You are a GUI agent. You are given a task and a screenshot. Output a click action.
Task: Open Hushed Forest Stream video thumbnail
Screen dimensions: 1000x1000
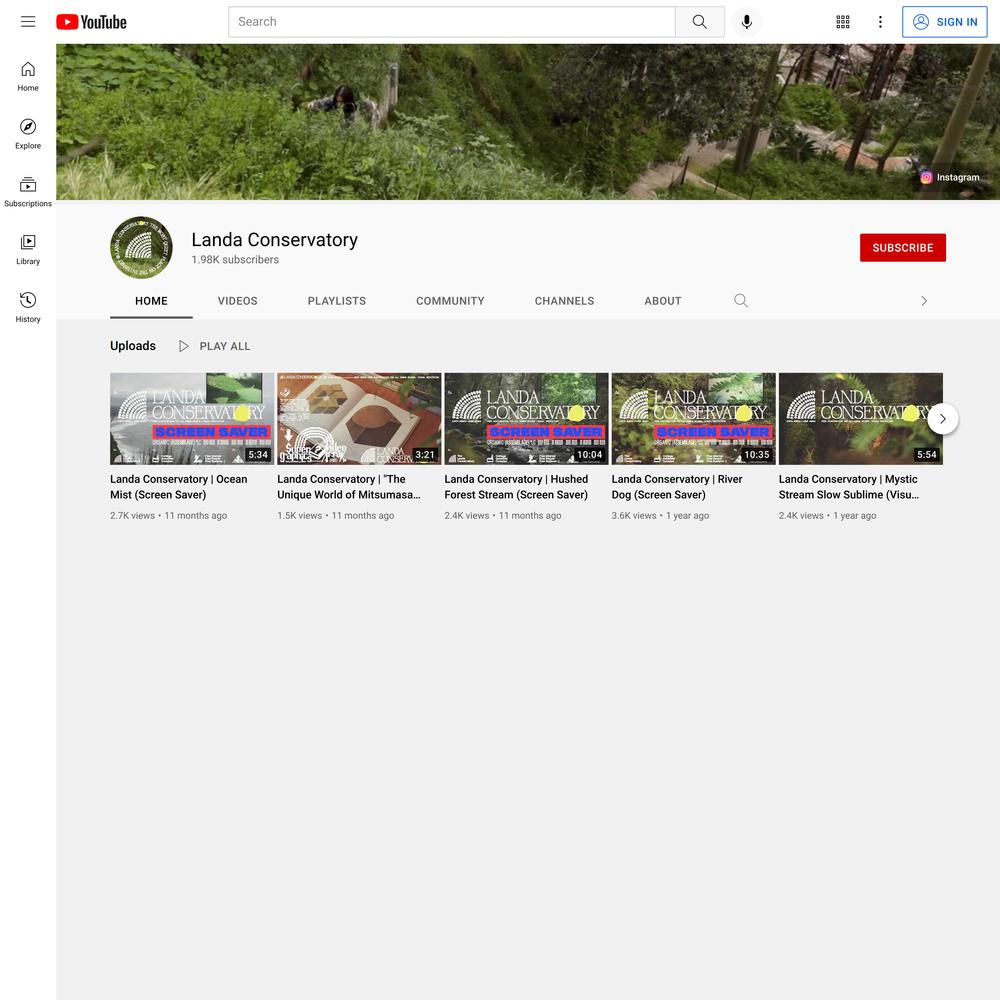pos(526,419)
